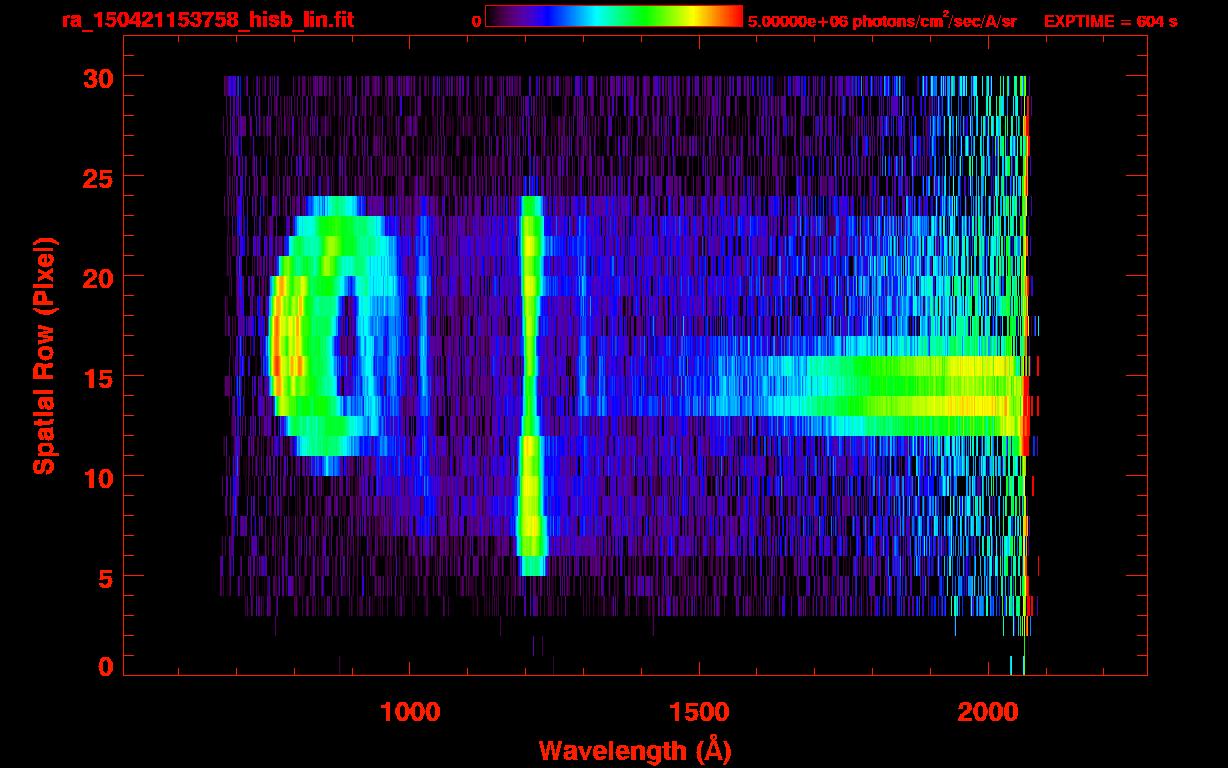The height and width of the screenshot is (768, 1228).
Task: Select the 1000 wavelength tick label
Action: point(410,712)
